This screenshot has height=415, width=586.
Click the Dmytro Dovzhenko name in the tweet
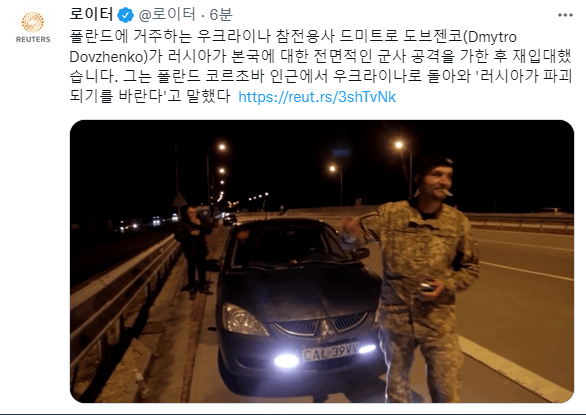click(x=492, y=37)
